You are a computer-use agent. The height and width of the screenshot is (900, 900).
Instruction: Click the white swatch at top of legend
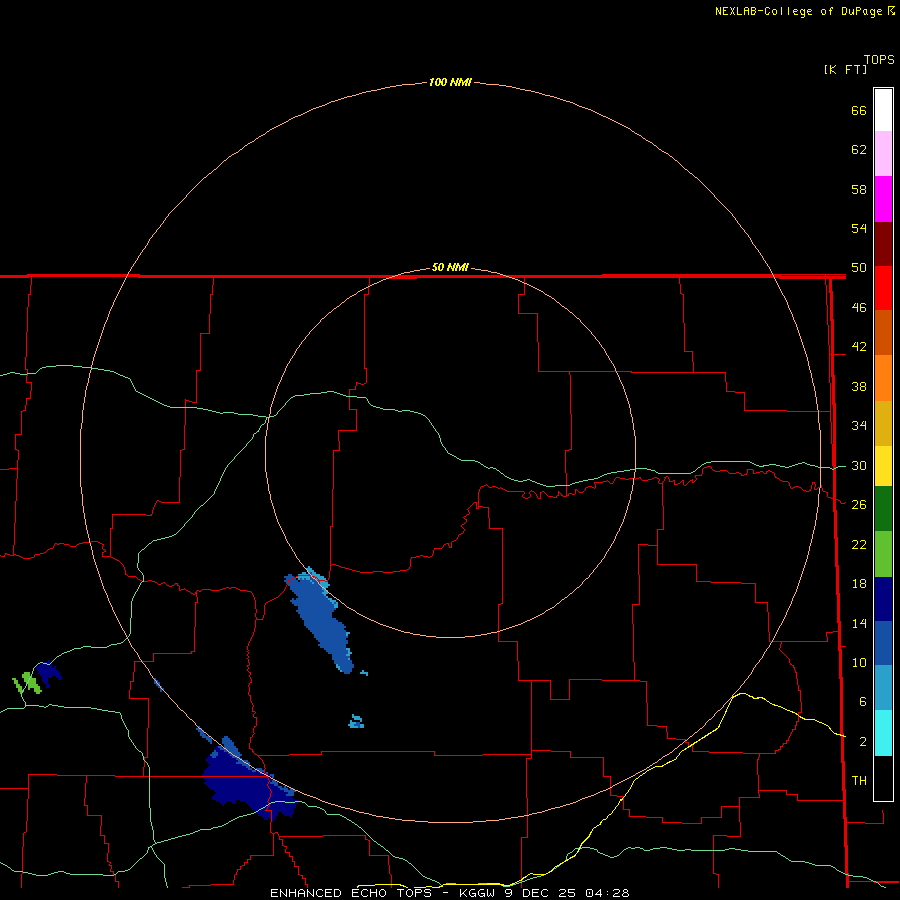click(883, 110)
